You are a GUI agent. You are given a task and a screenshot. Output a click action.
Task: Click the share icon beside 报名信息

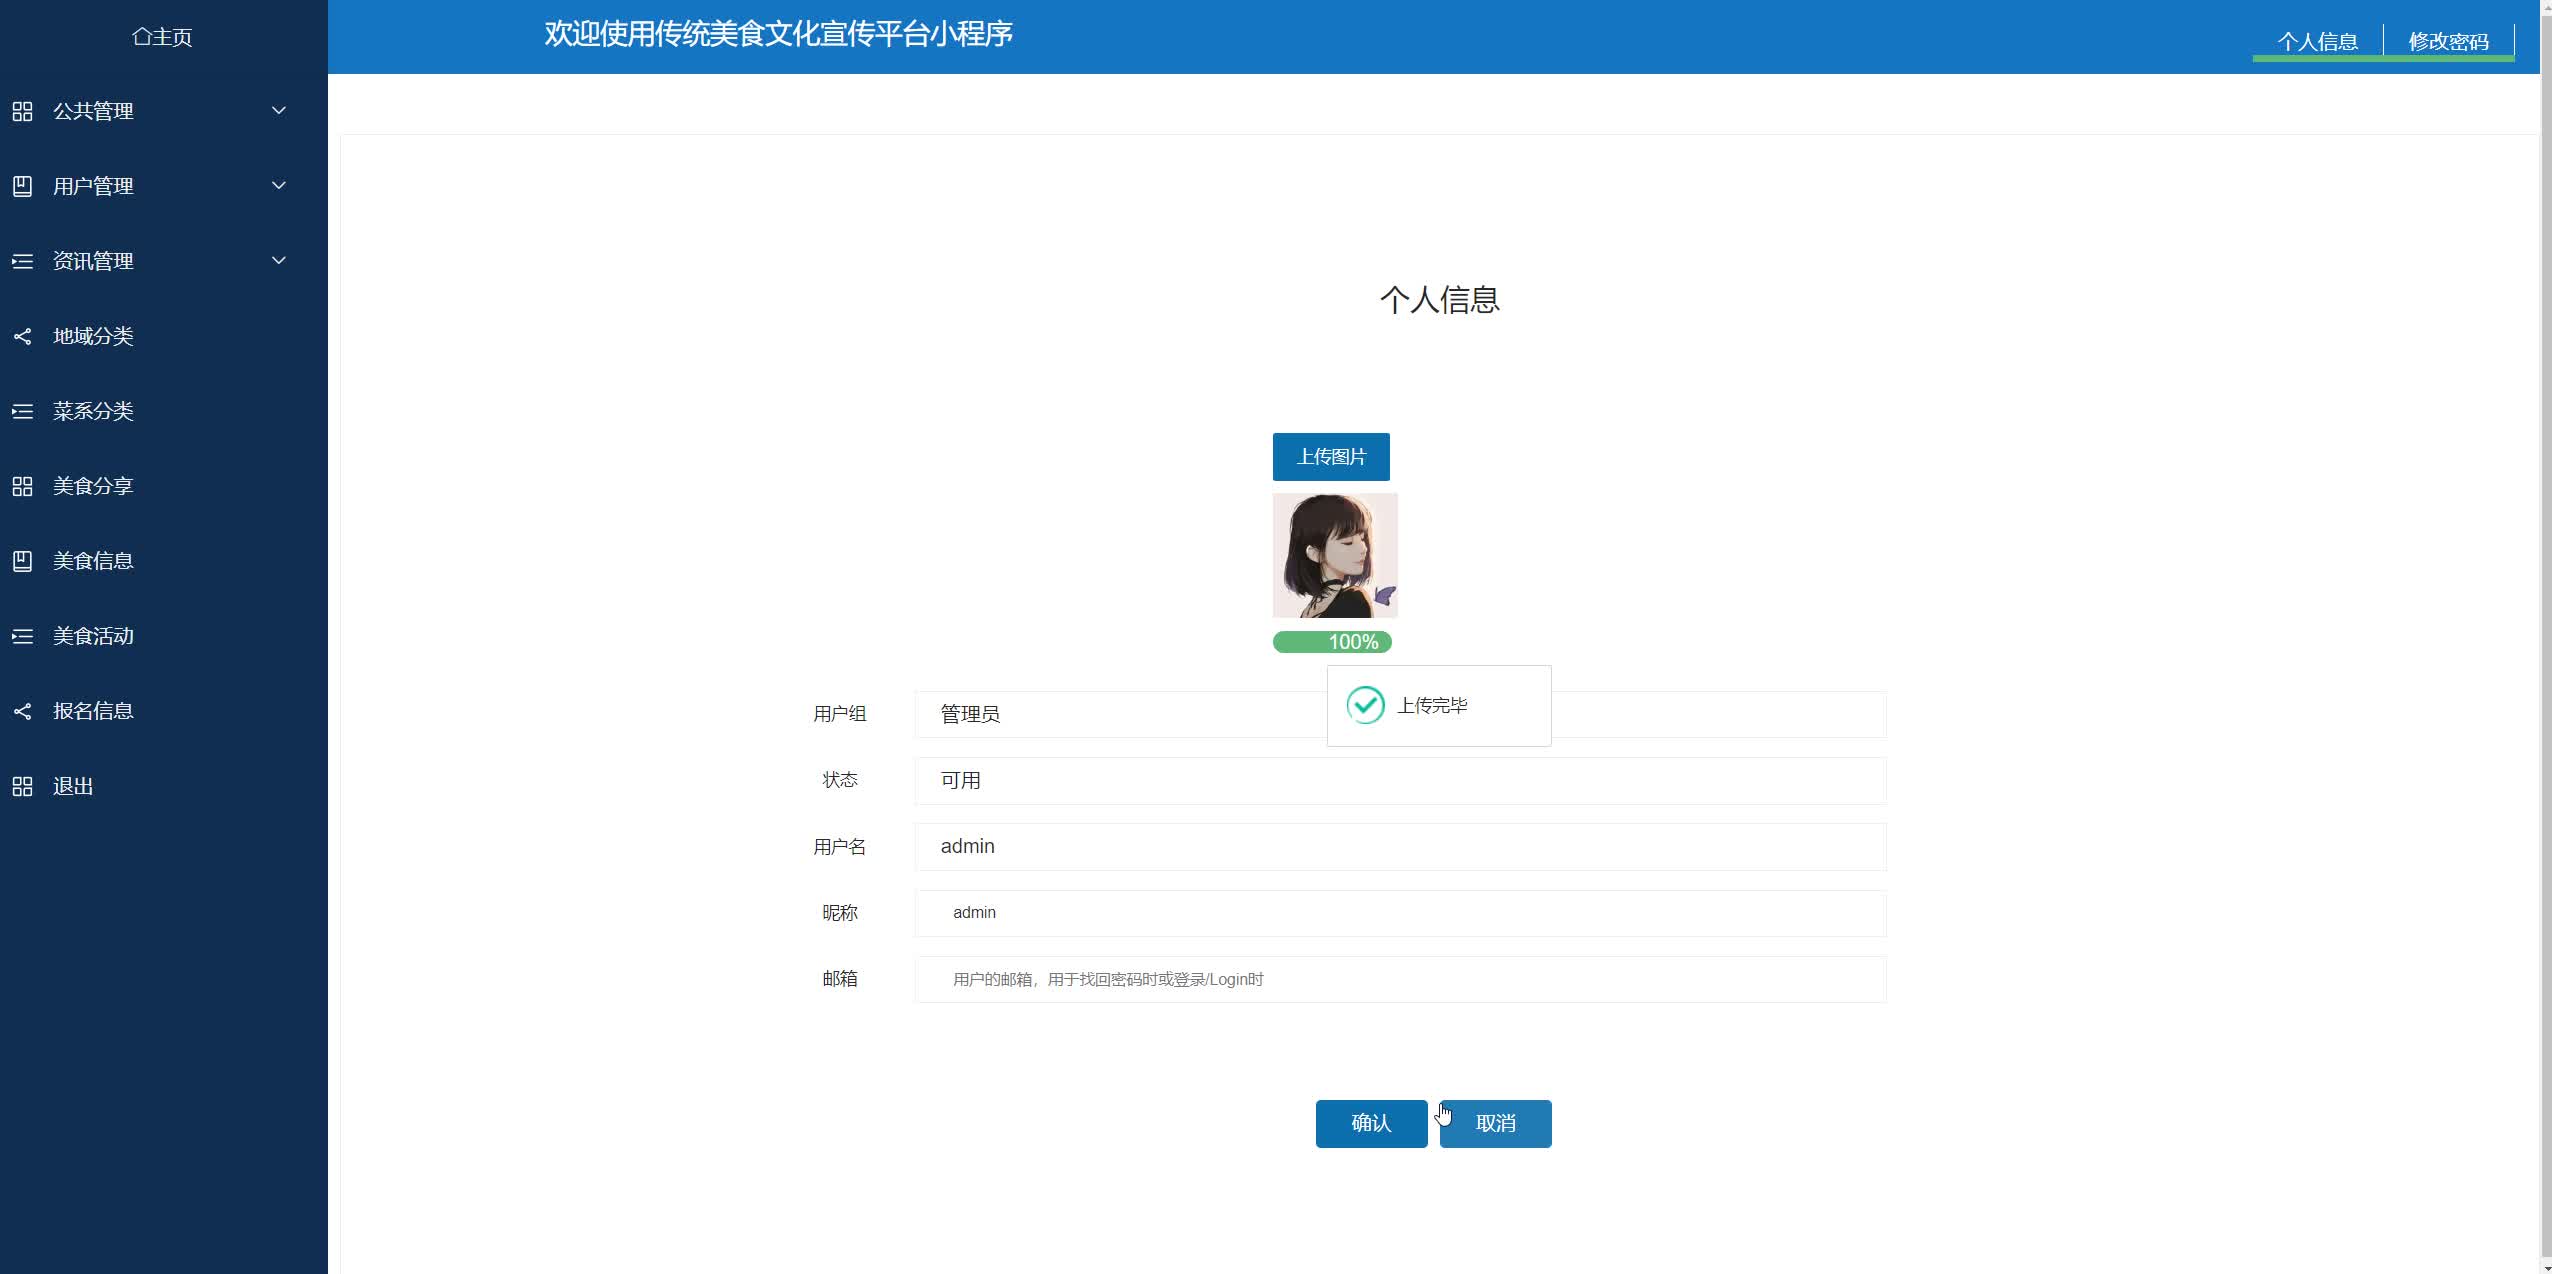[x=22, y=711]
